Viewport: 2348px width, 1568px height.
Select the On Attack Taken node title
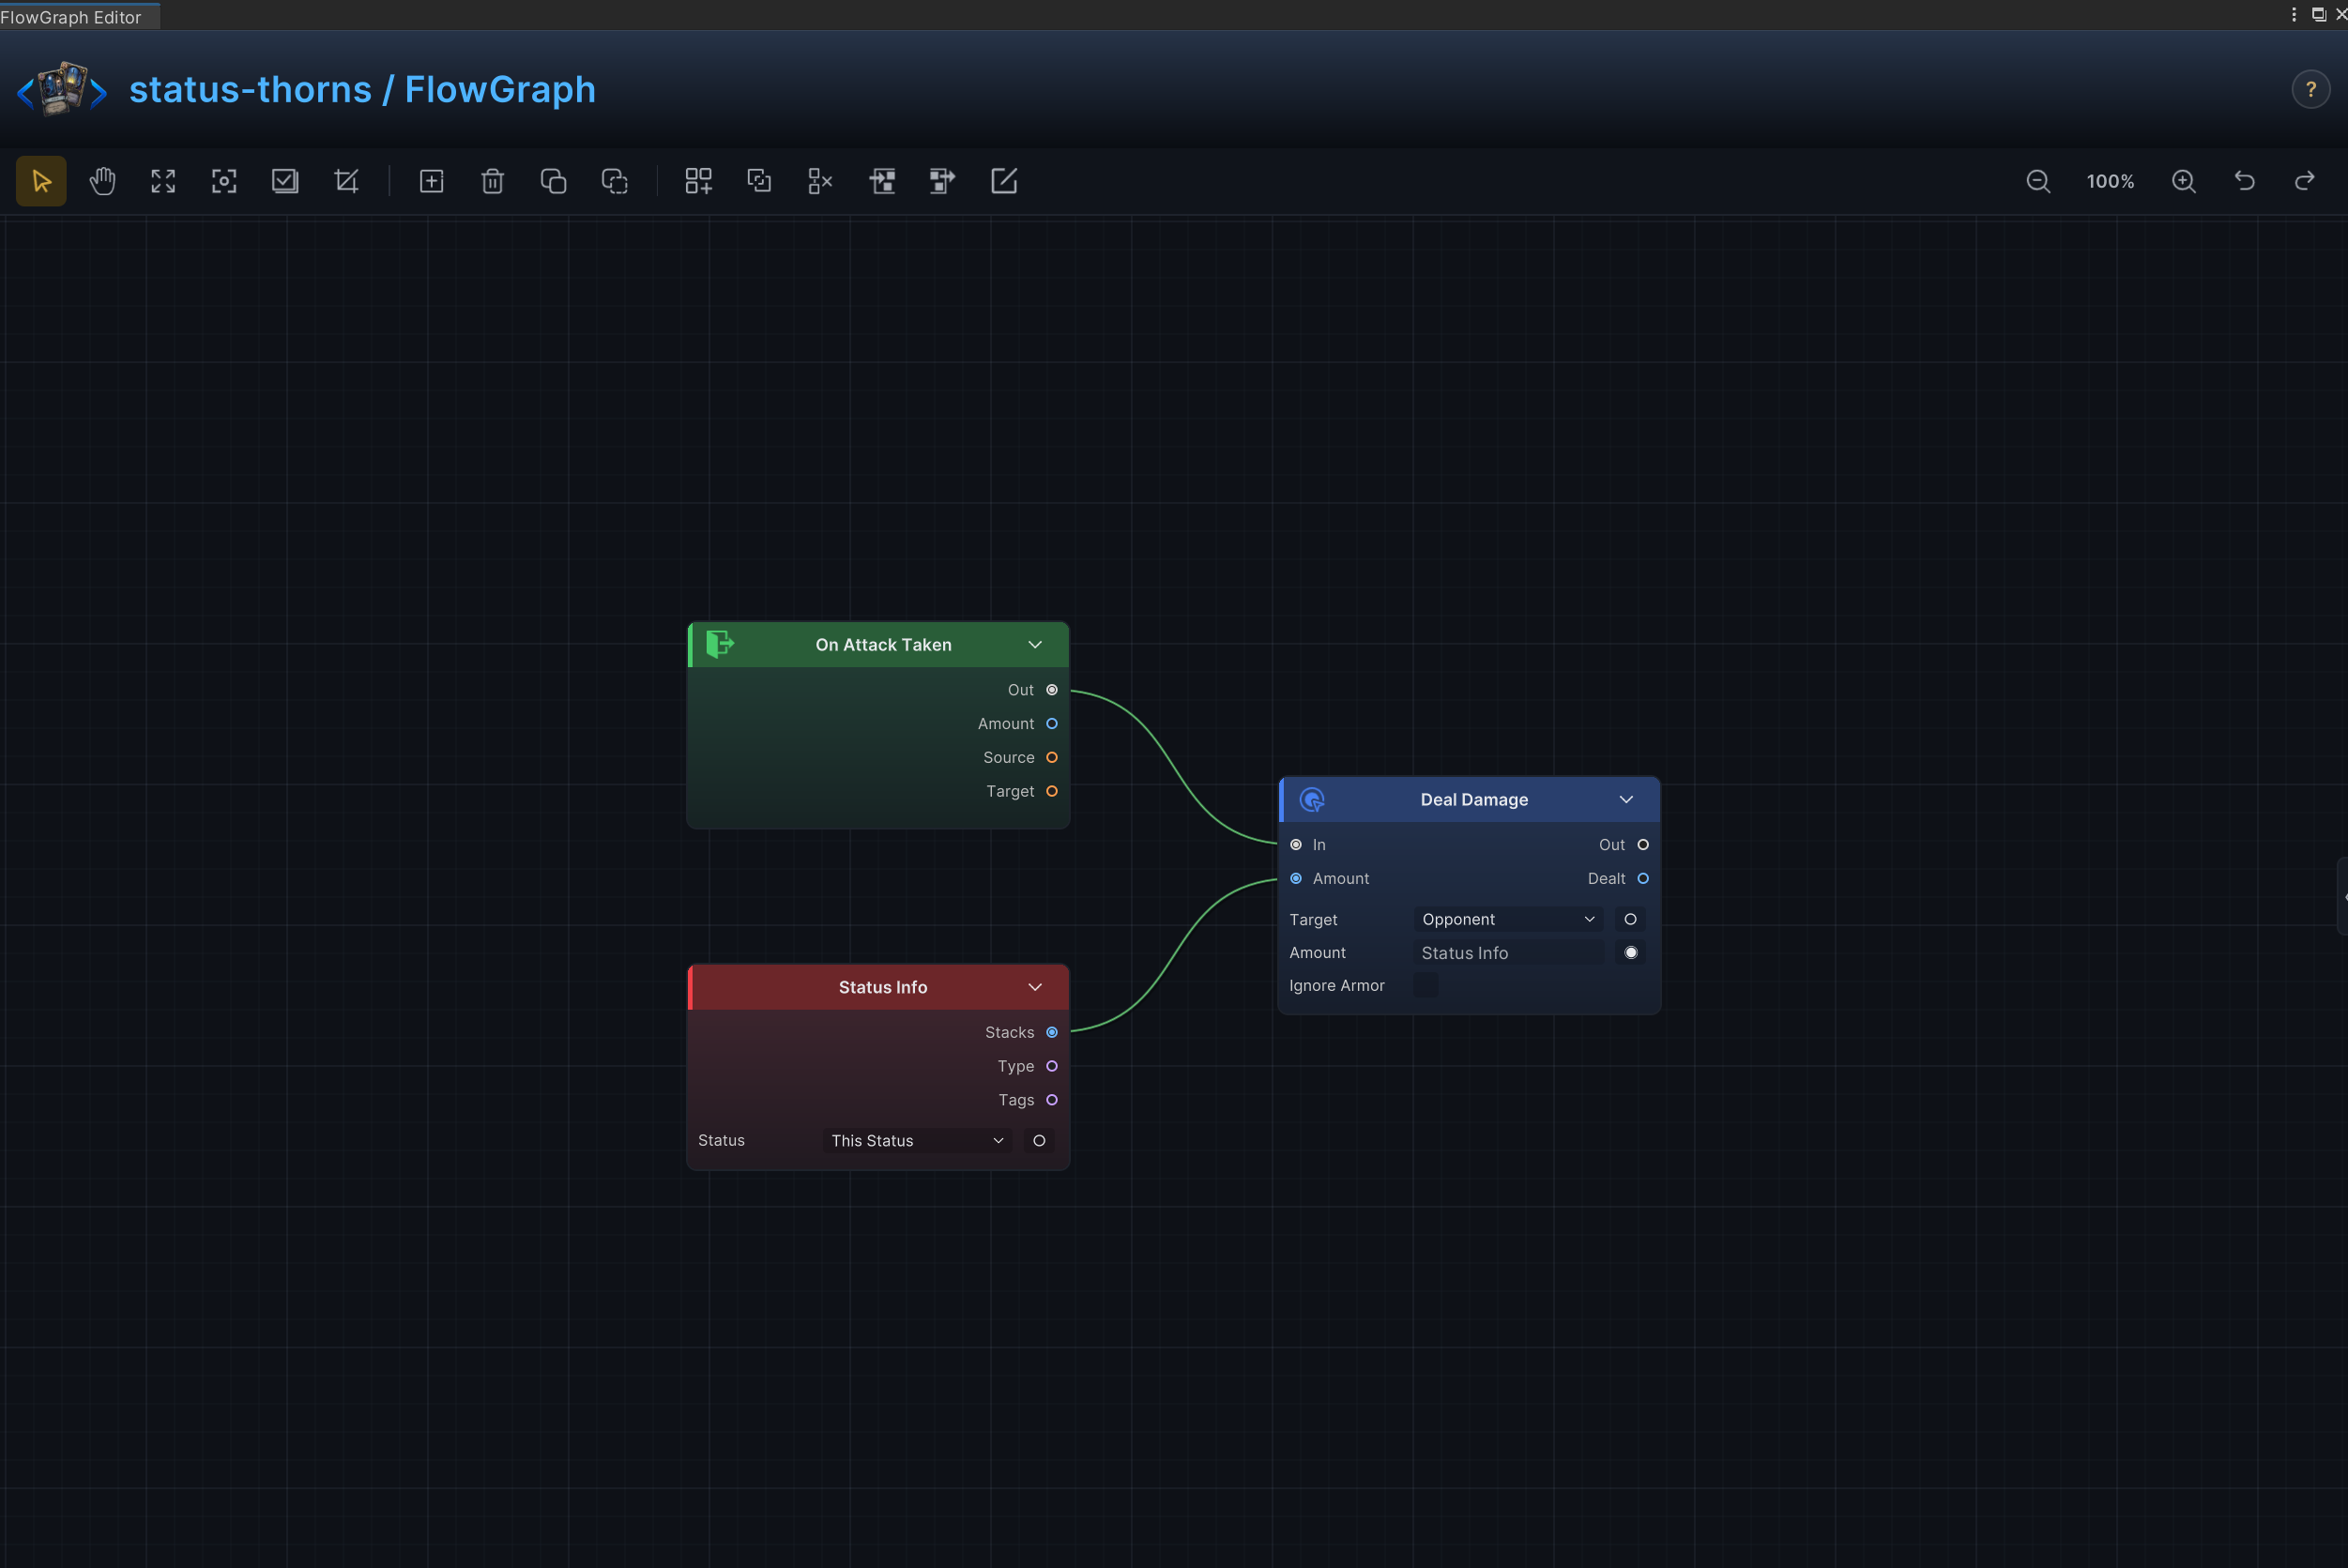pyautogui.click(x=883, y=645)
